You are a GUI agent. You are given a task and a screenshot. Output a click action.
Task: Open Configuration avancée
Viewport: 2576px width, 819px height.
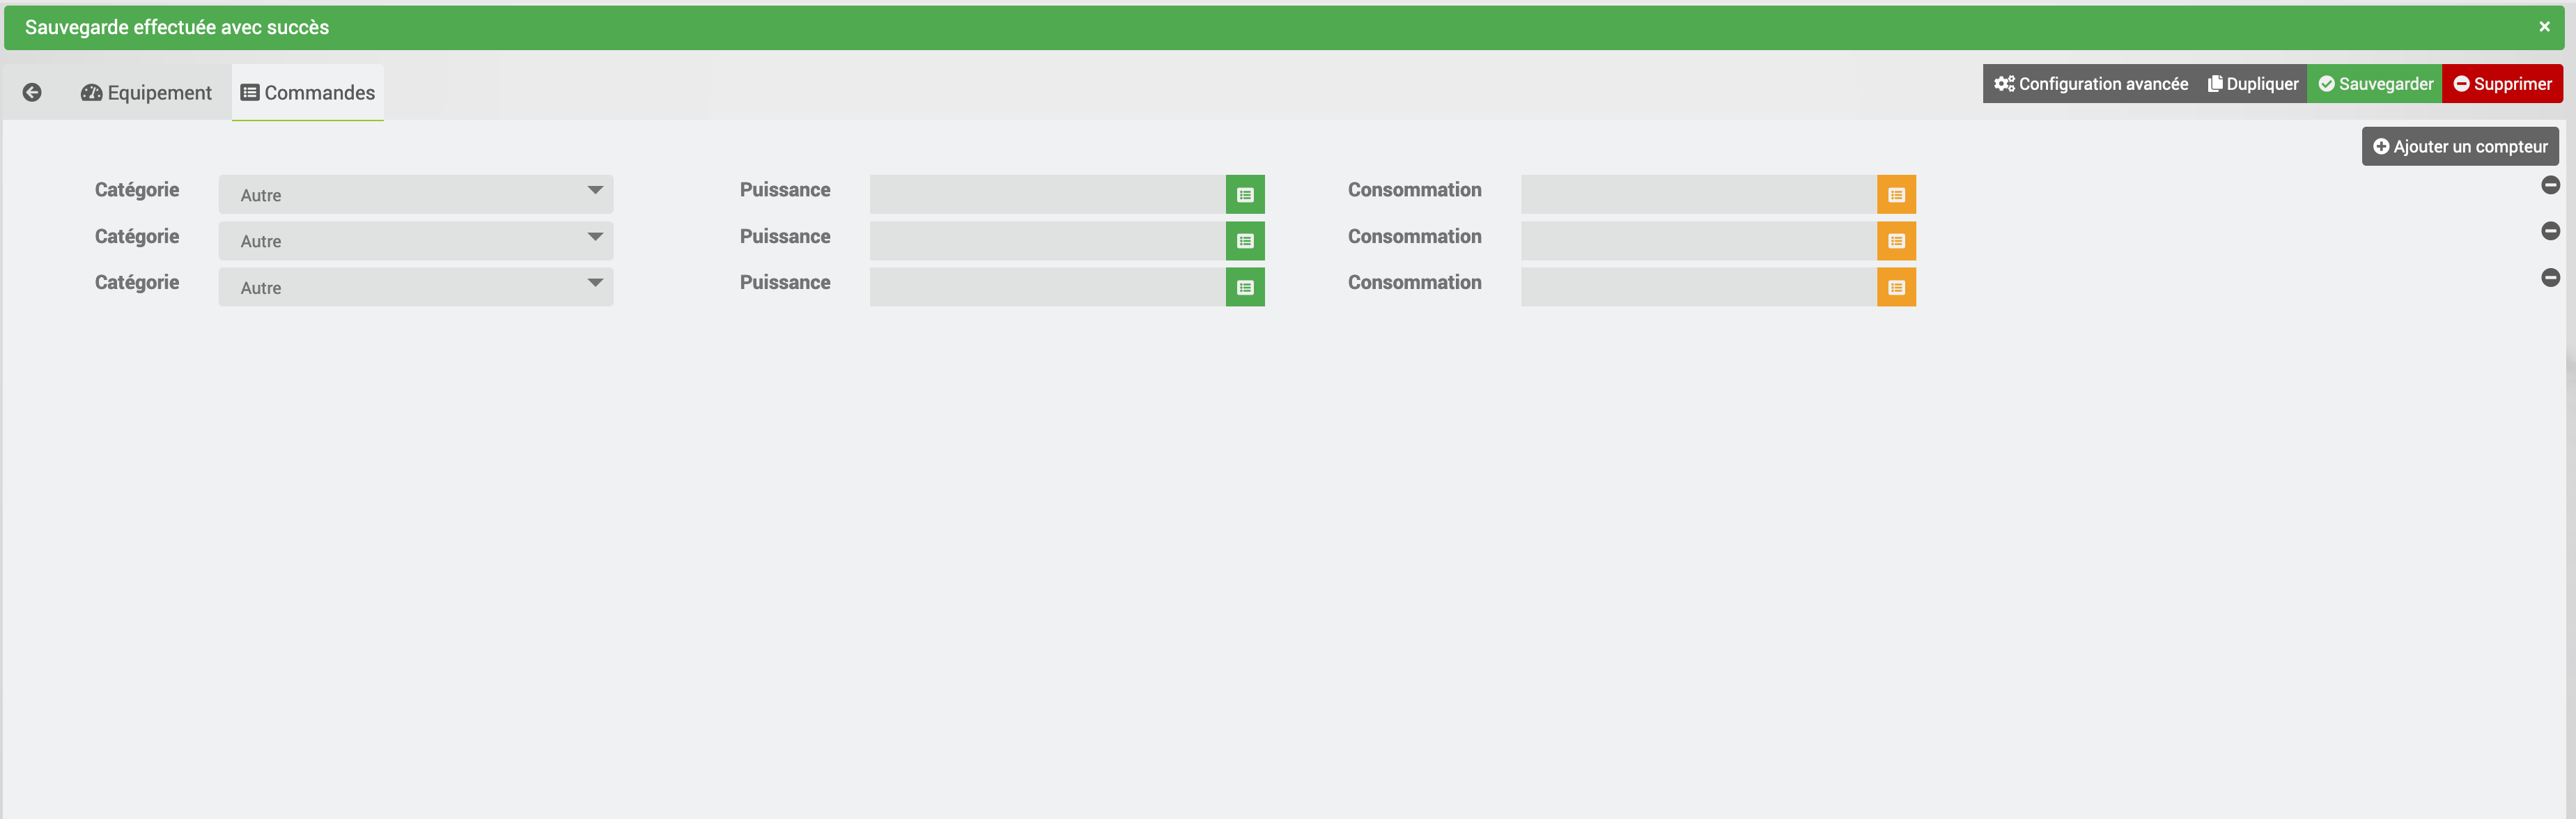(x=2090, y=84)
